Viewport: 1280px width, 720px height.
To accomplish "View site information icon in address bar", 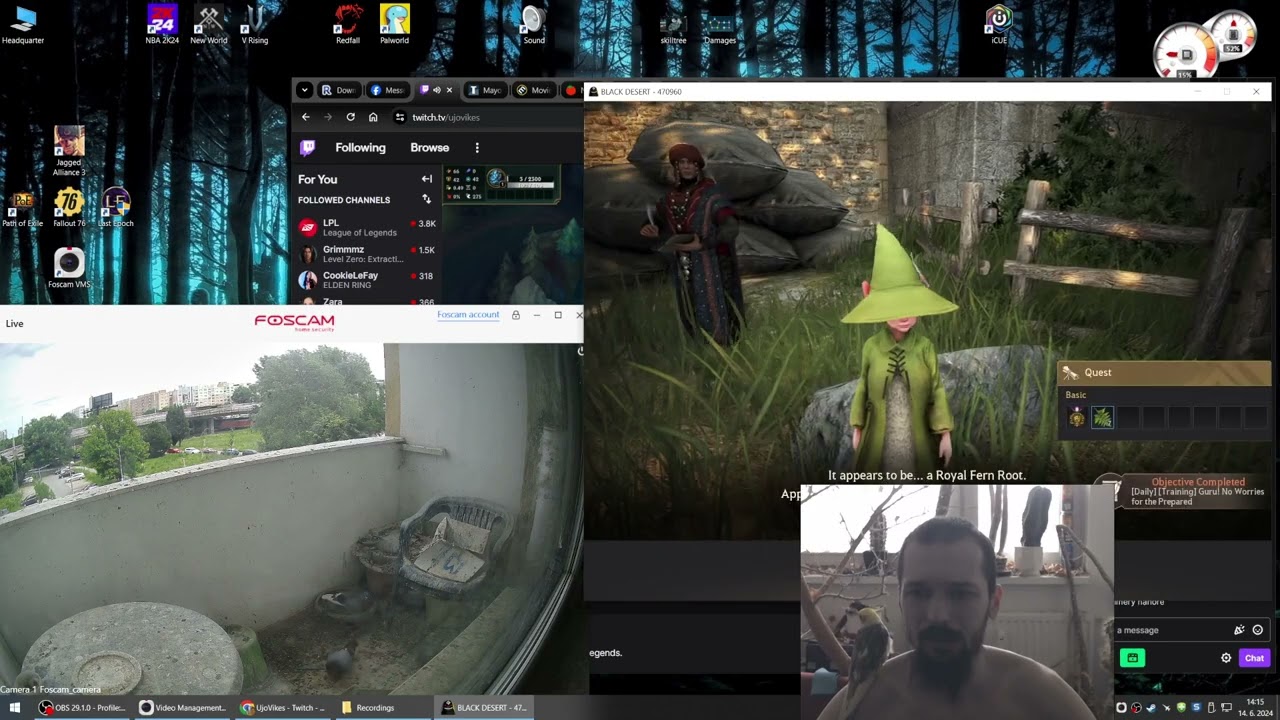I will tap(400, 117).
